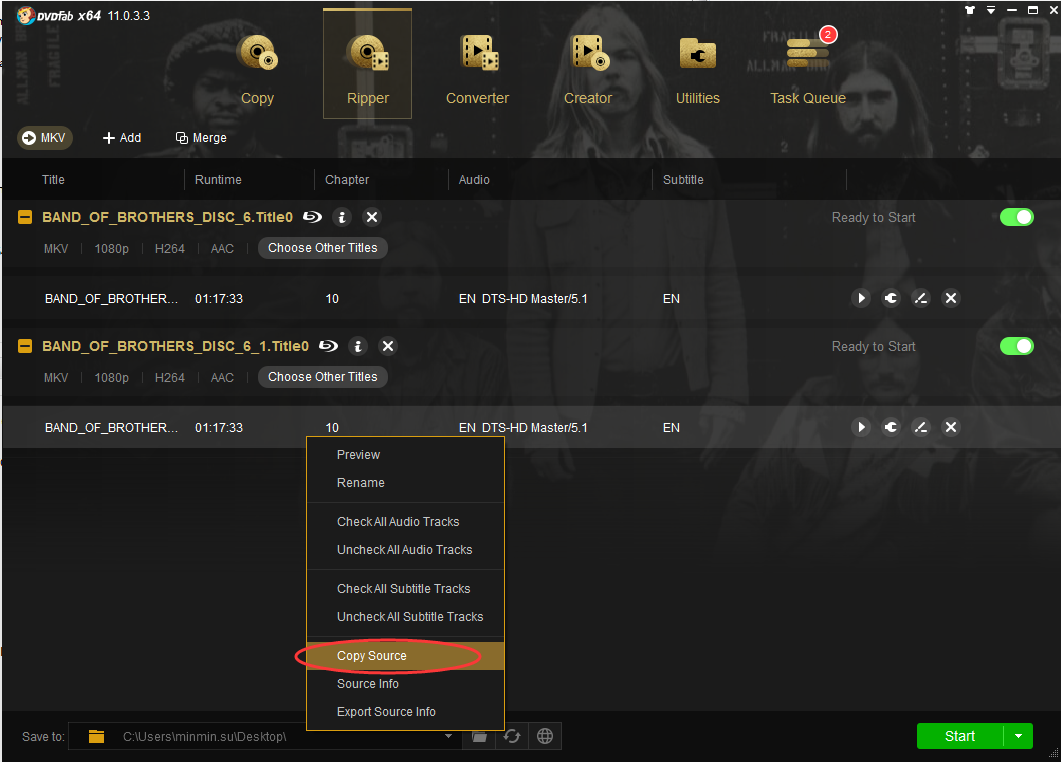Open the Start button dropdown arrow
Viewport: 1061px width, 762px height.
coord(1018,736)
